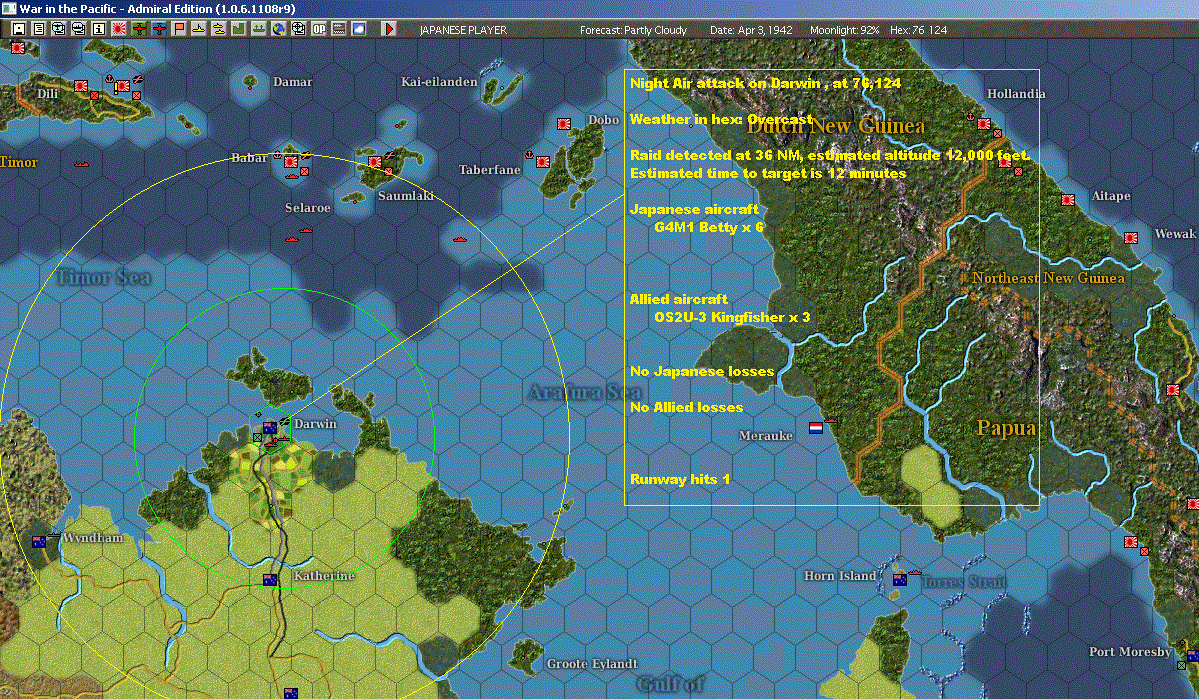Click the red play arrow icon
The height and width of the screenshot is (699, 1199).
pyautogui.click(x=388, y=29)
